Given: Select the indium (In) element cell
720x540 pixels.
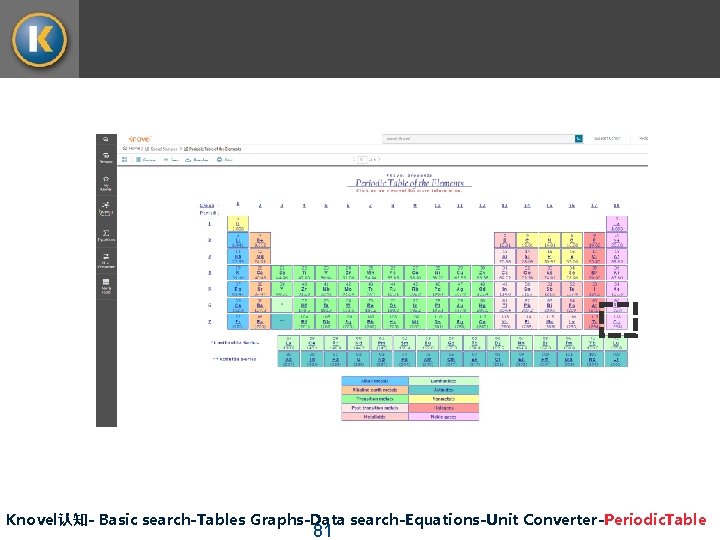Looking at the screenshot, I should click(x=505, y=289).
